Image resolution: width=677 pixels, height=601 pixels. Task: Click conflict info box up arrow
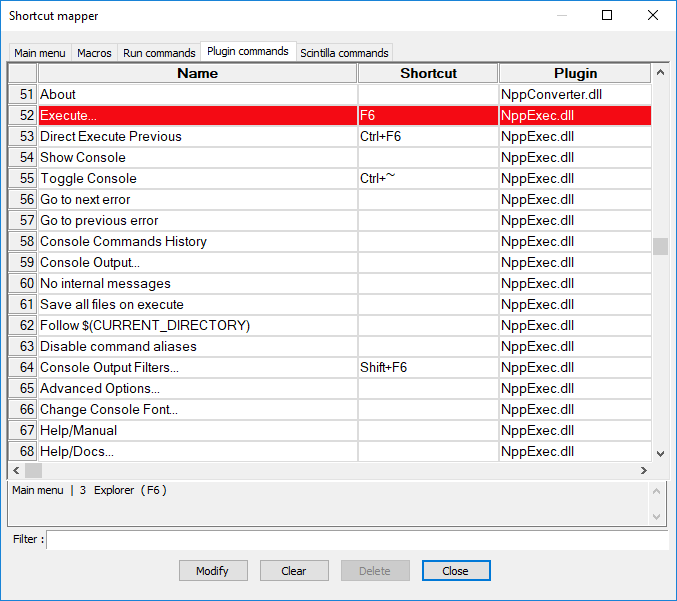click(656, 491)
